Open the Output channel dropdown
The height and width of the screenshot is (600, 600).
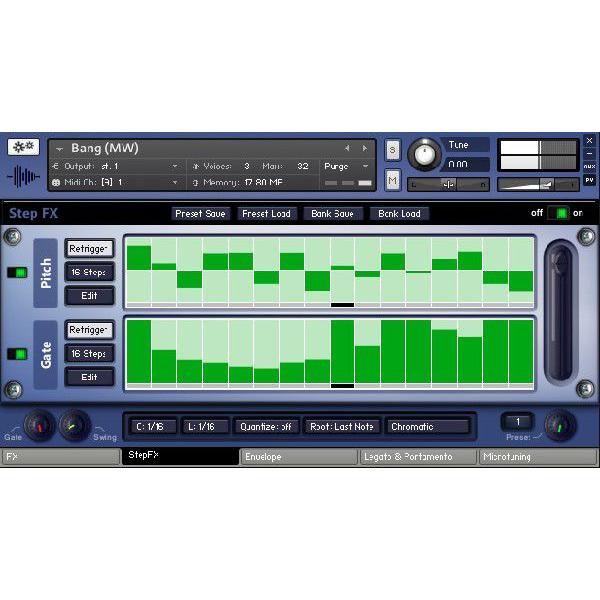tap(174, 166)
